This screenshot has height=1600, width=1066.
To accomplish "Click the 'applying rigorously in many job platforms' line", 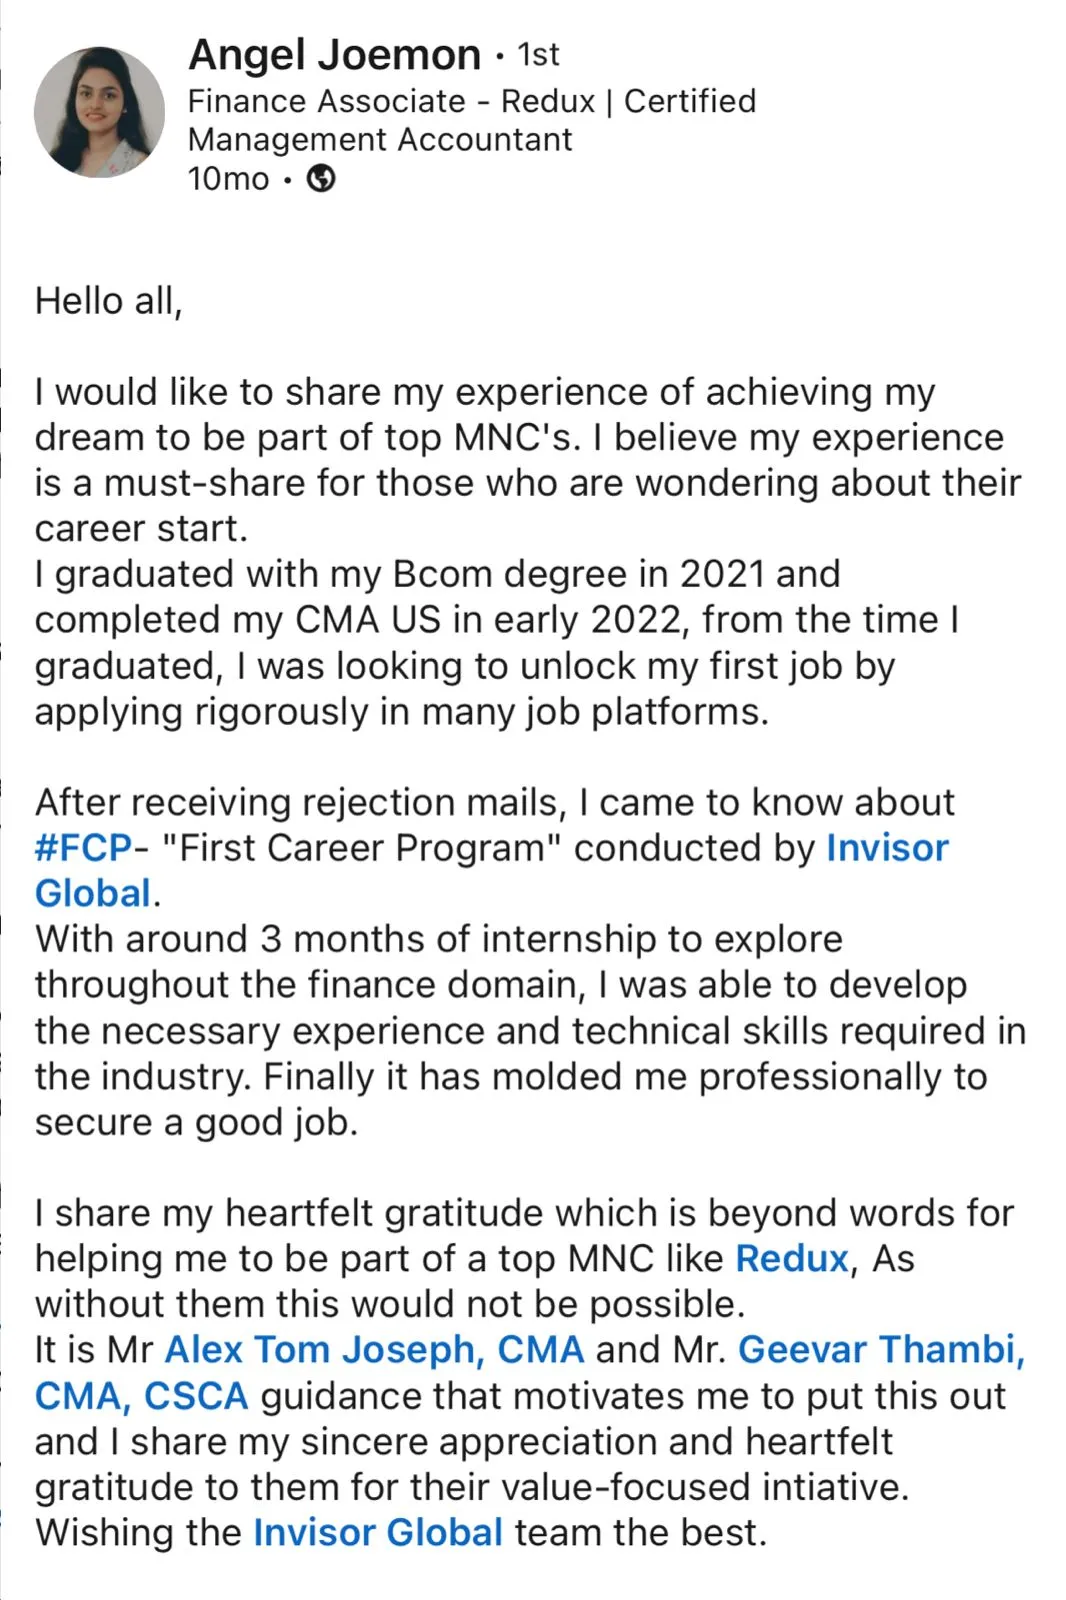I will 402,712.
